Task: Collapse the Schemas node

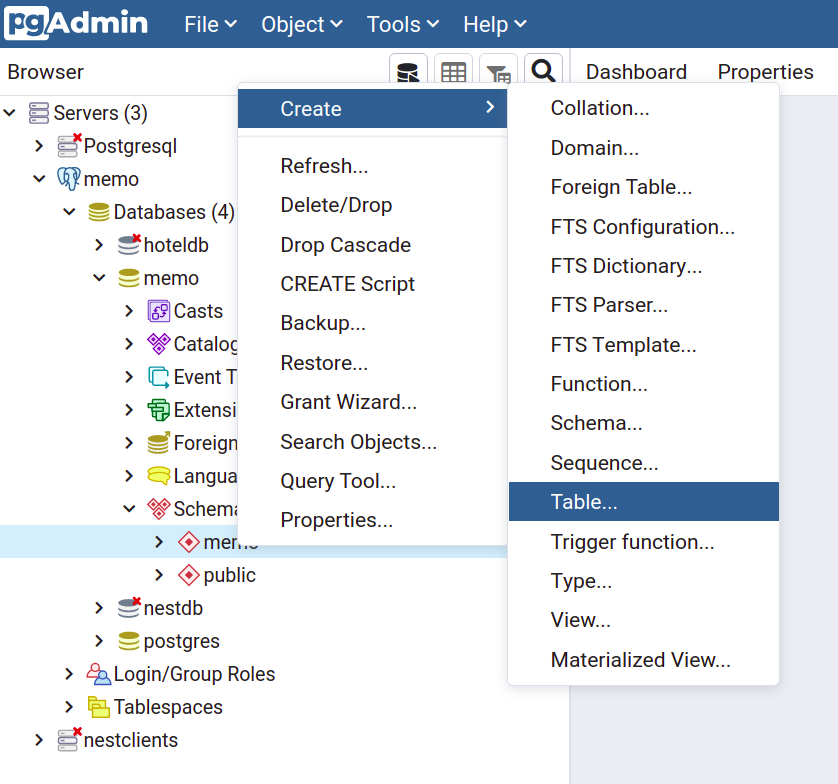Action: (129, 508)
